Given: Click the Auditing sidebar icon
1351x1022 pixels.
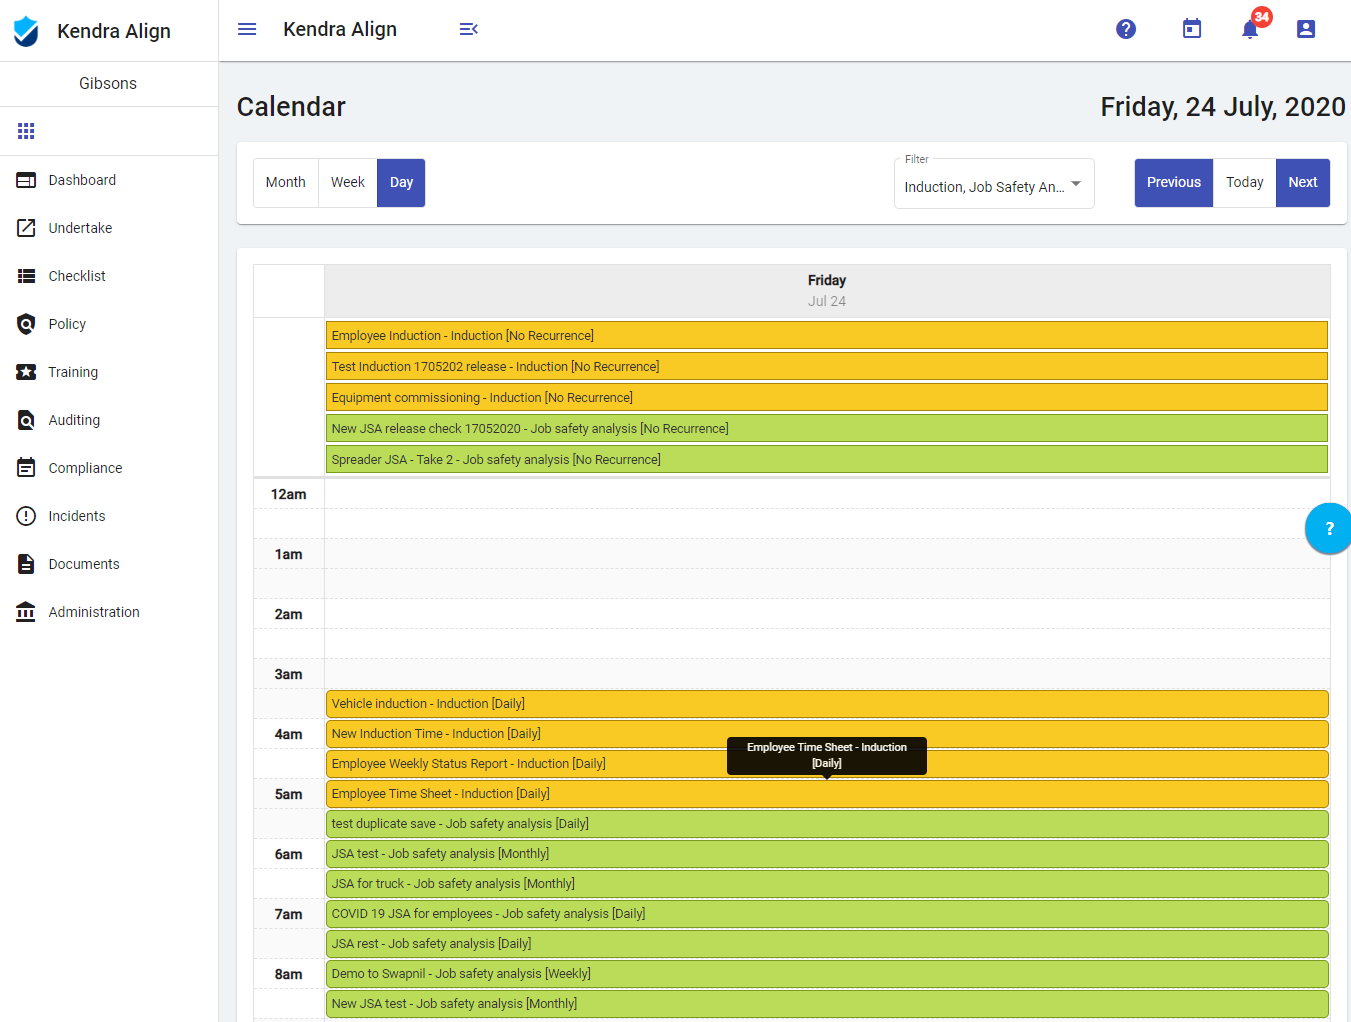Looking at the screenshot, I should pyautogui.click(x=26, y=420).
